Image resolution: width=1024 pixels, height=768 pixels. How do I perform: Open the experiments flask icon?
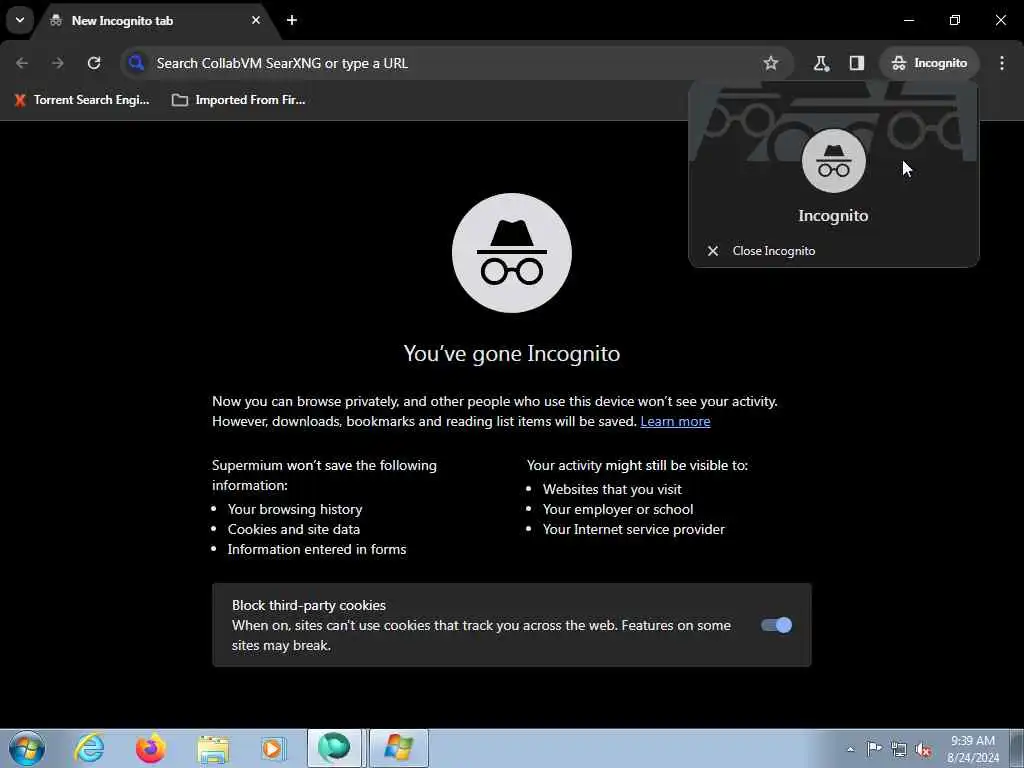(x=821, y=63)
